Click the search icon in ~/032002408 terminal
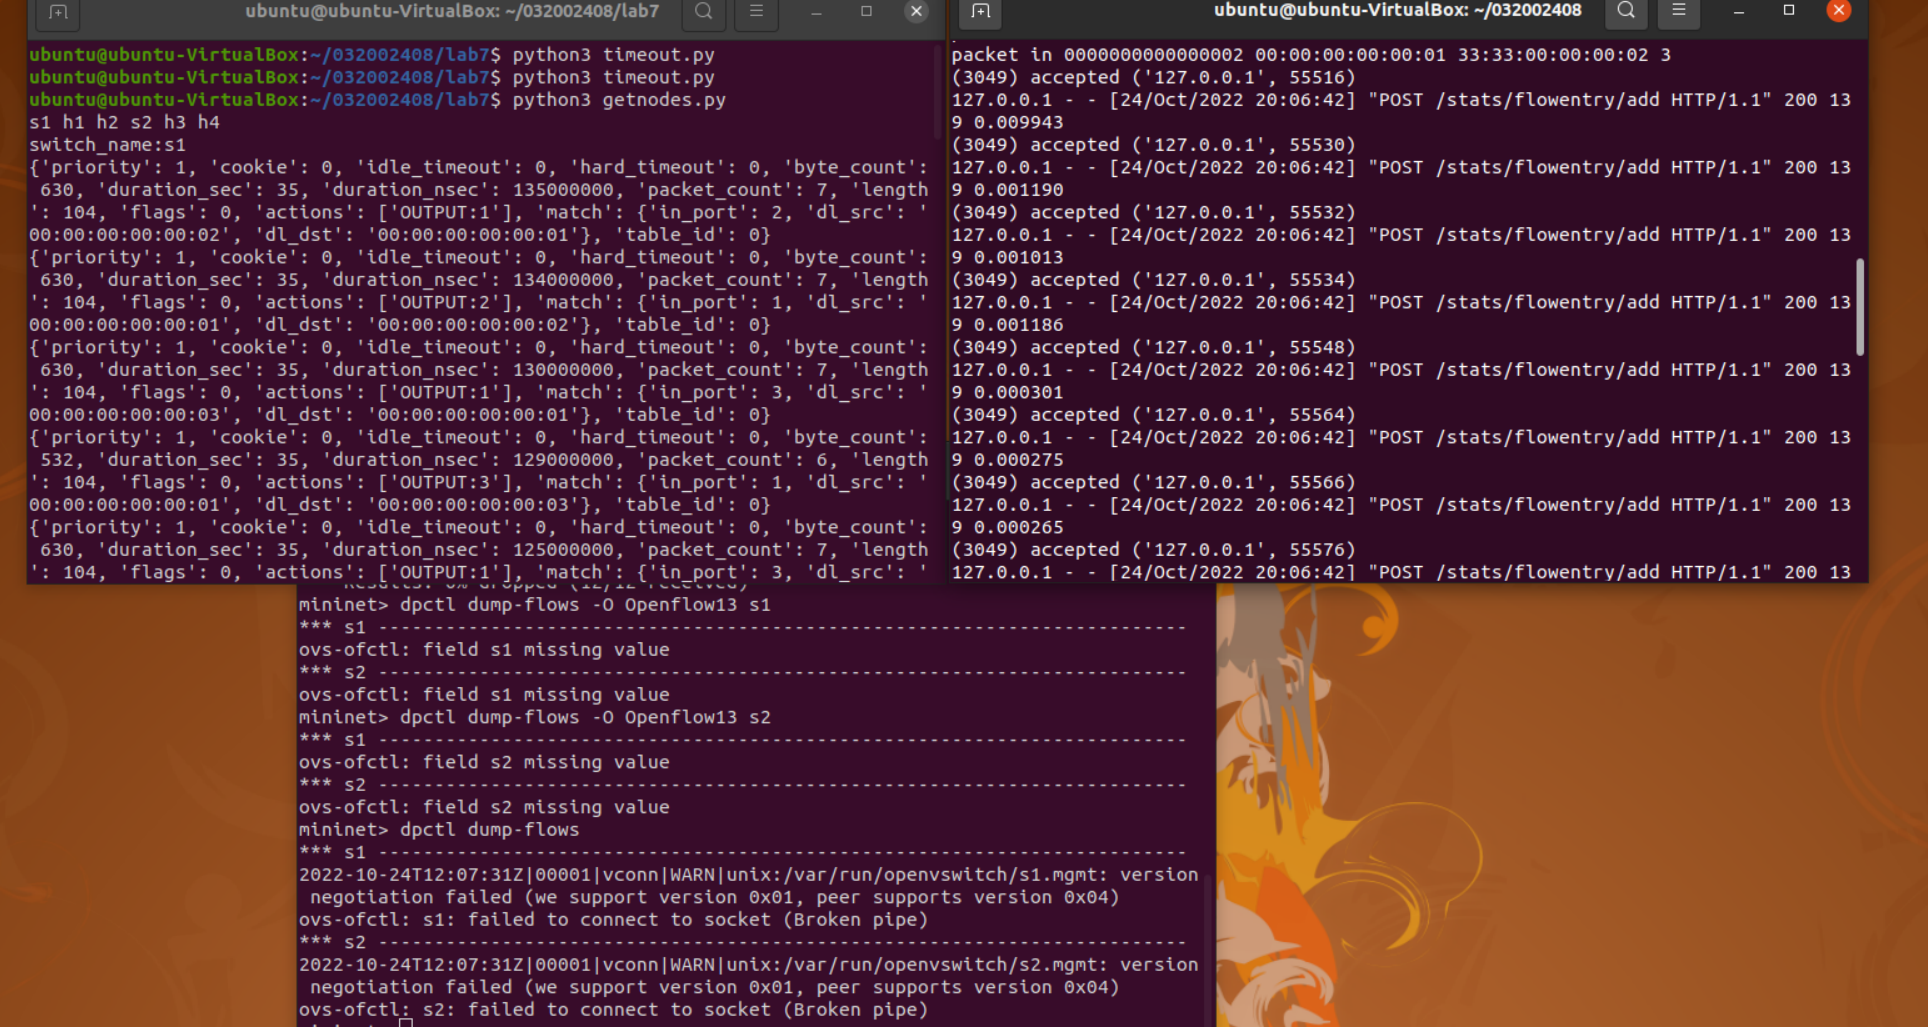This screenshot has height=1027, width=1928. (x=1626, y=11)
